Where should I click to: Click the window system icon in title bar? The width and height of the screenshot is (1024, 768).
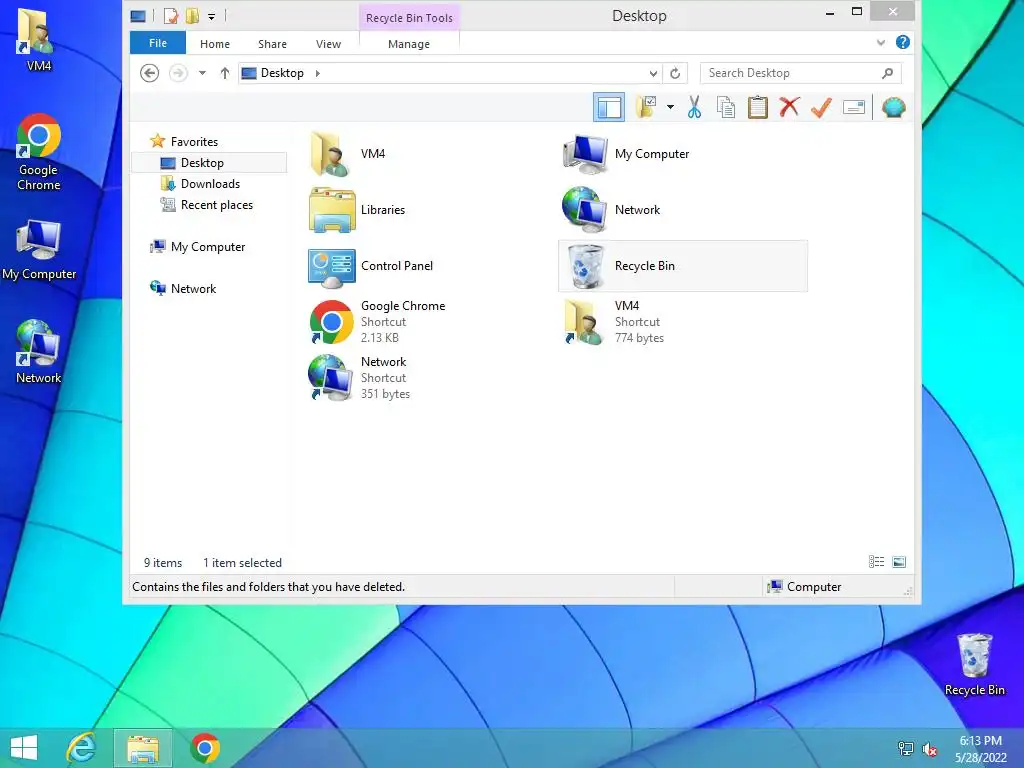[x=138, y=16]
